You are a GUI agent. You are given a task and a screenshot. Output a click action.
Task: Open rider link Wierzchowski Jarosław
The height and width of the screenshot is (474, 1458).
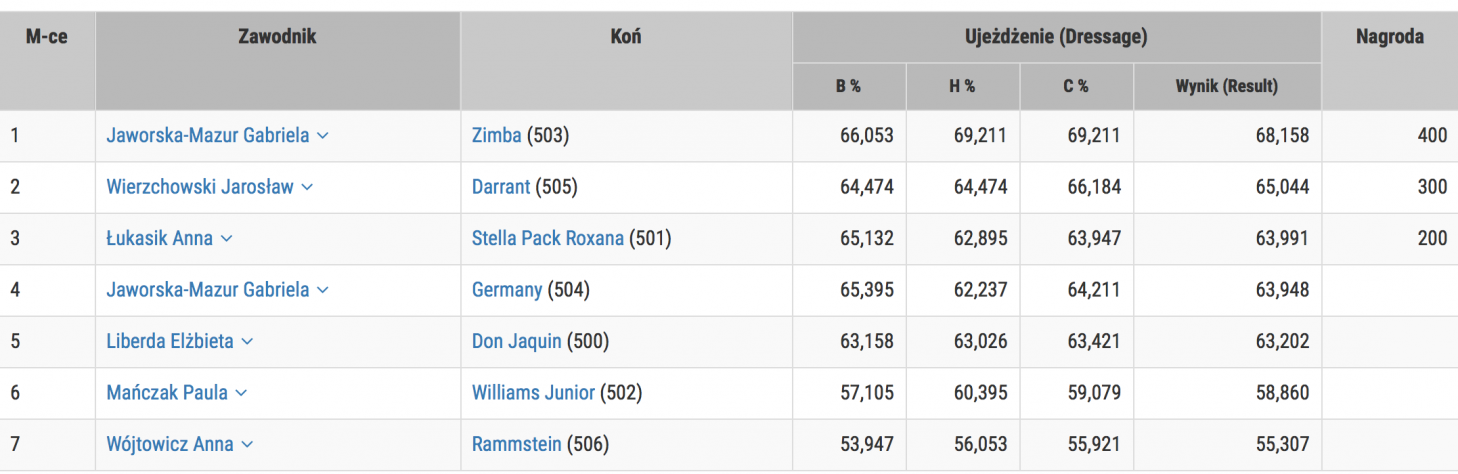200,187
